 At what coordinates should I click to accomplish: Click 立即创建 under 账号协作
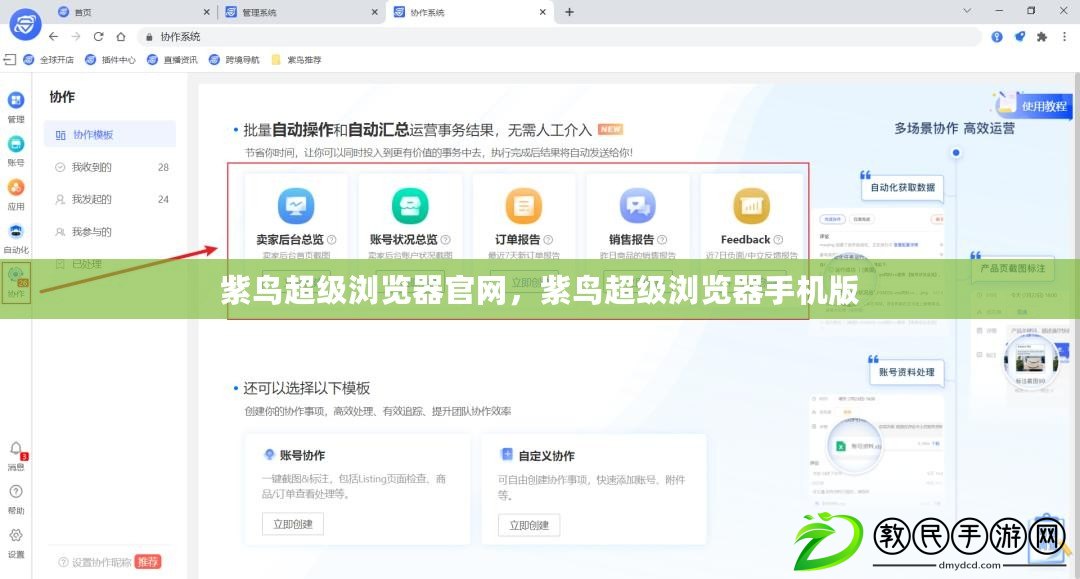click(293, 524)
